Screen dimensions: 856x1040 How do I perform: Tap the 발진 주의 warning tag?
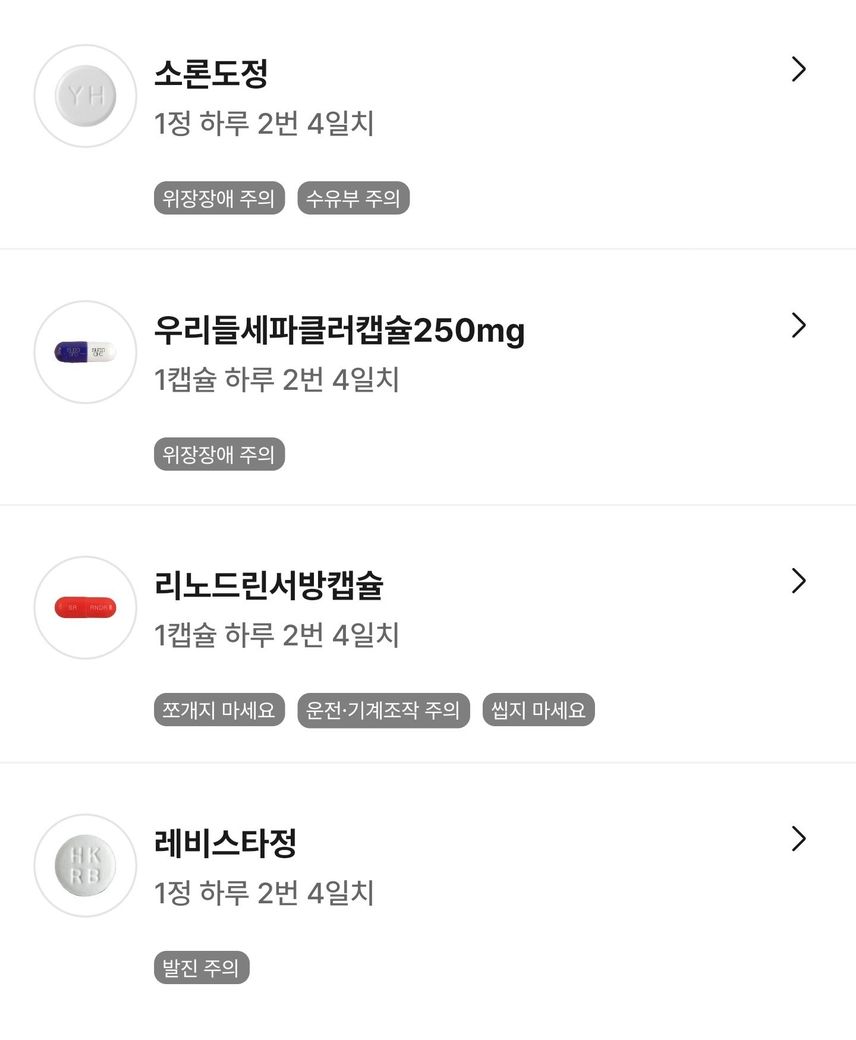click(x=201, y=968)
